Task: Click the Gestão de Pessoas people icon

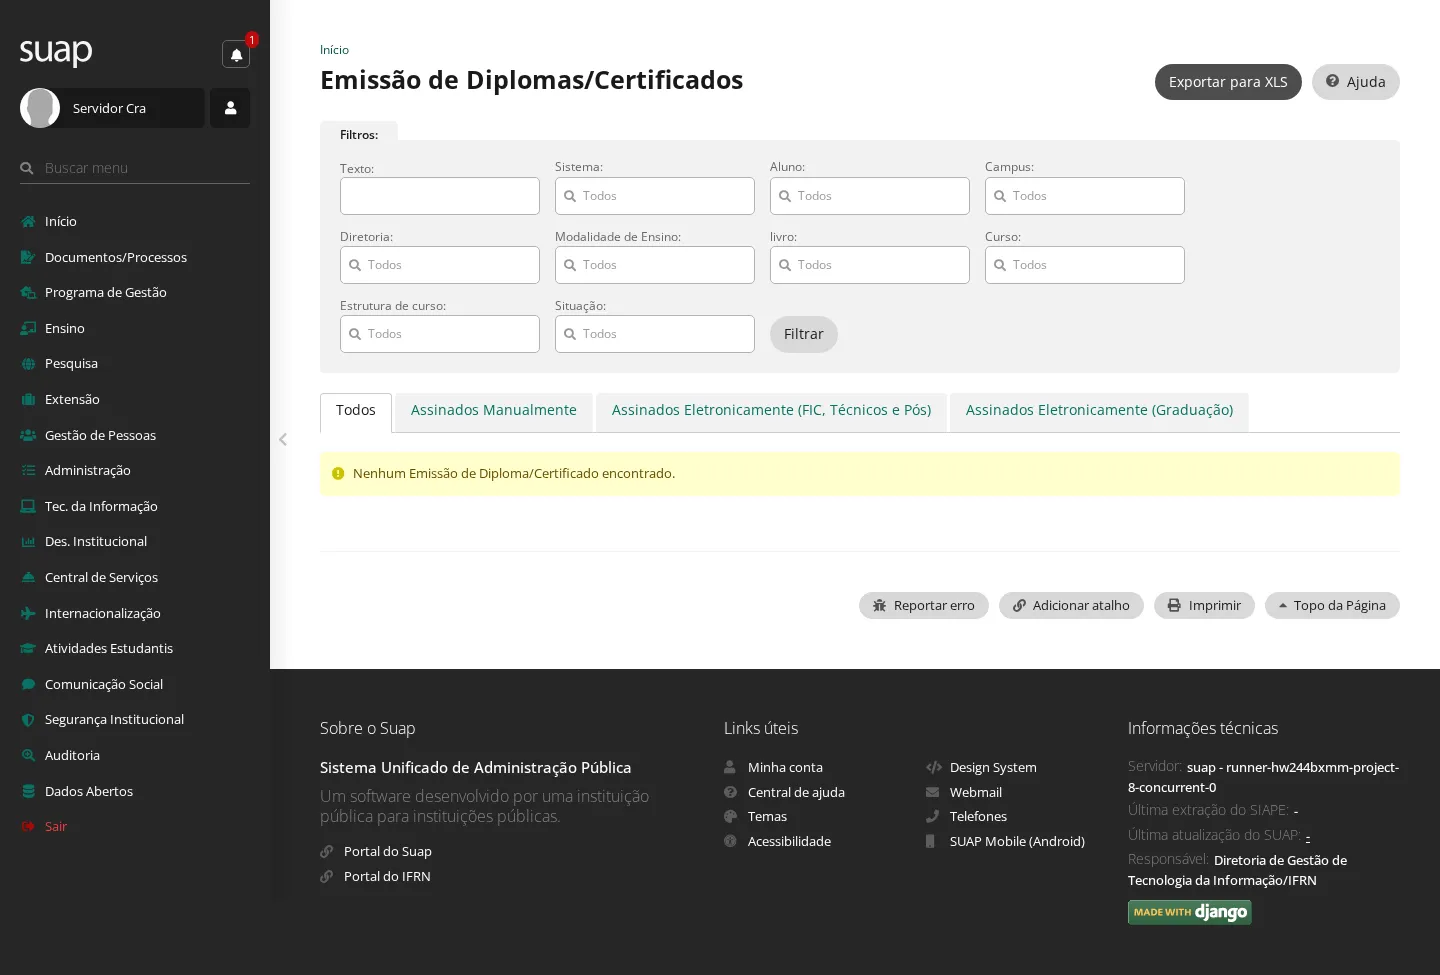Action: click(x=28, y=435)
